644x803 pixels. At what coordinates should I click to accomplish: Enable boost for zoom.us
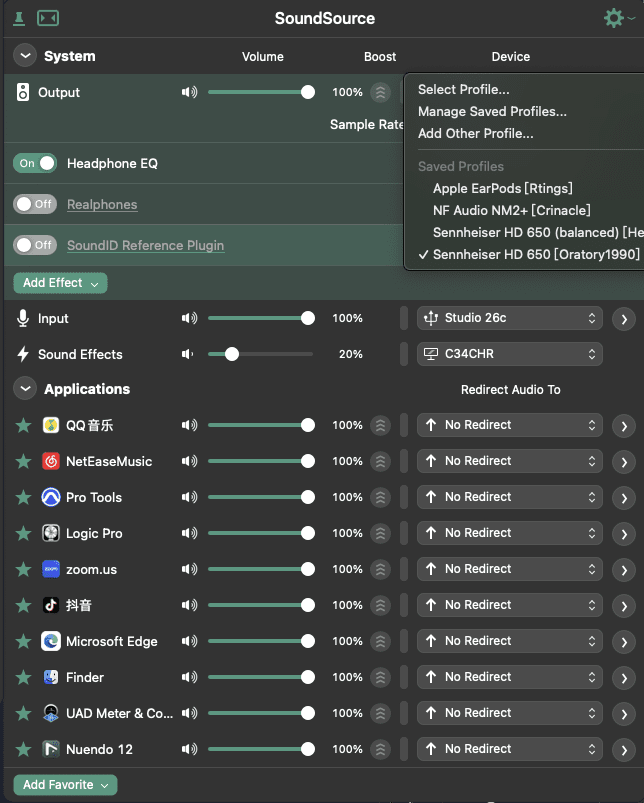[x=380, y=569]
